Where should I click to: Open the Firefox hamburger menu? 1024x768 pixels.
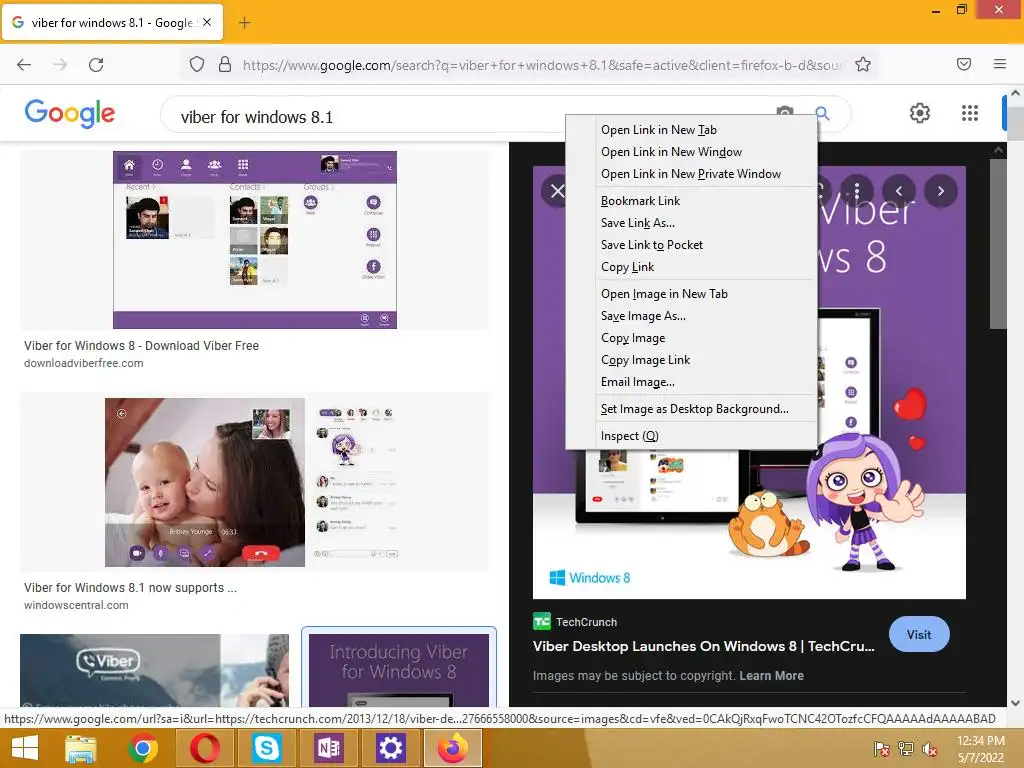pyautogui.click(x=1000, y=64)
